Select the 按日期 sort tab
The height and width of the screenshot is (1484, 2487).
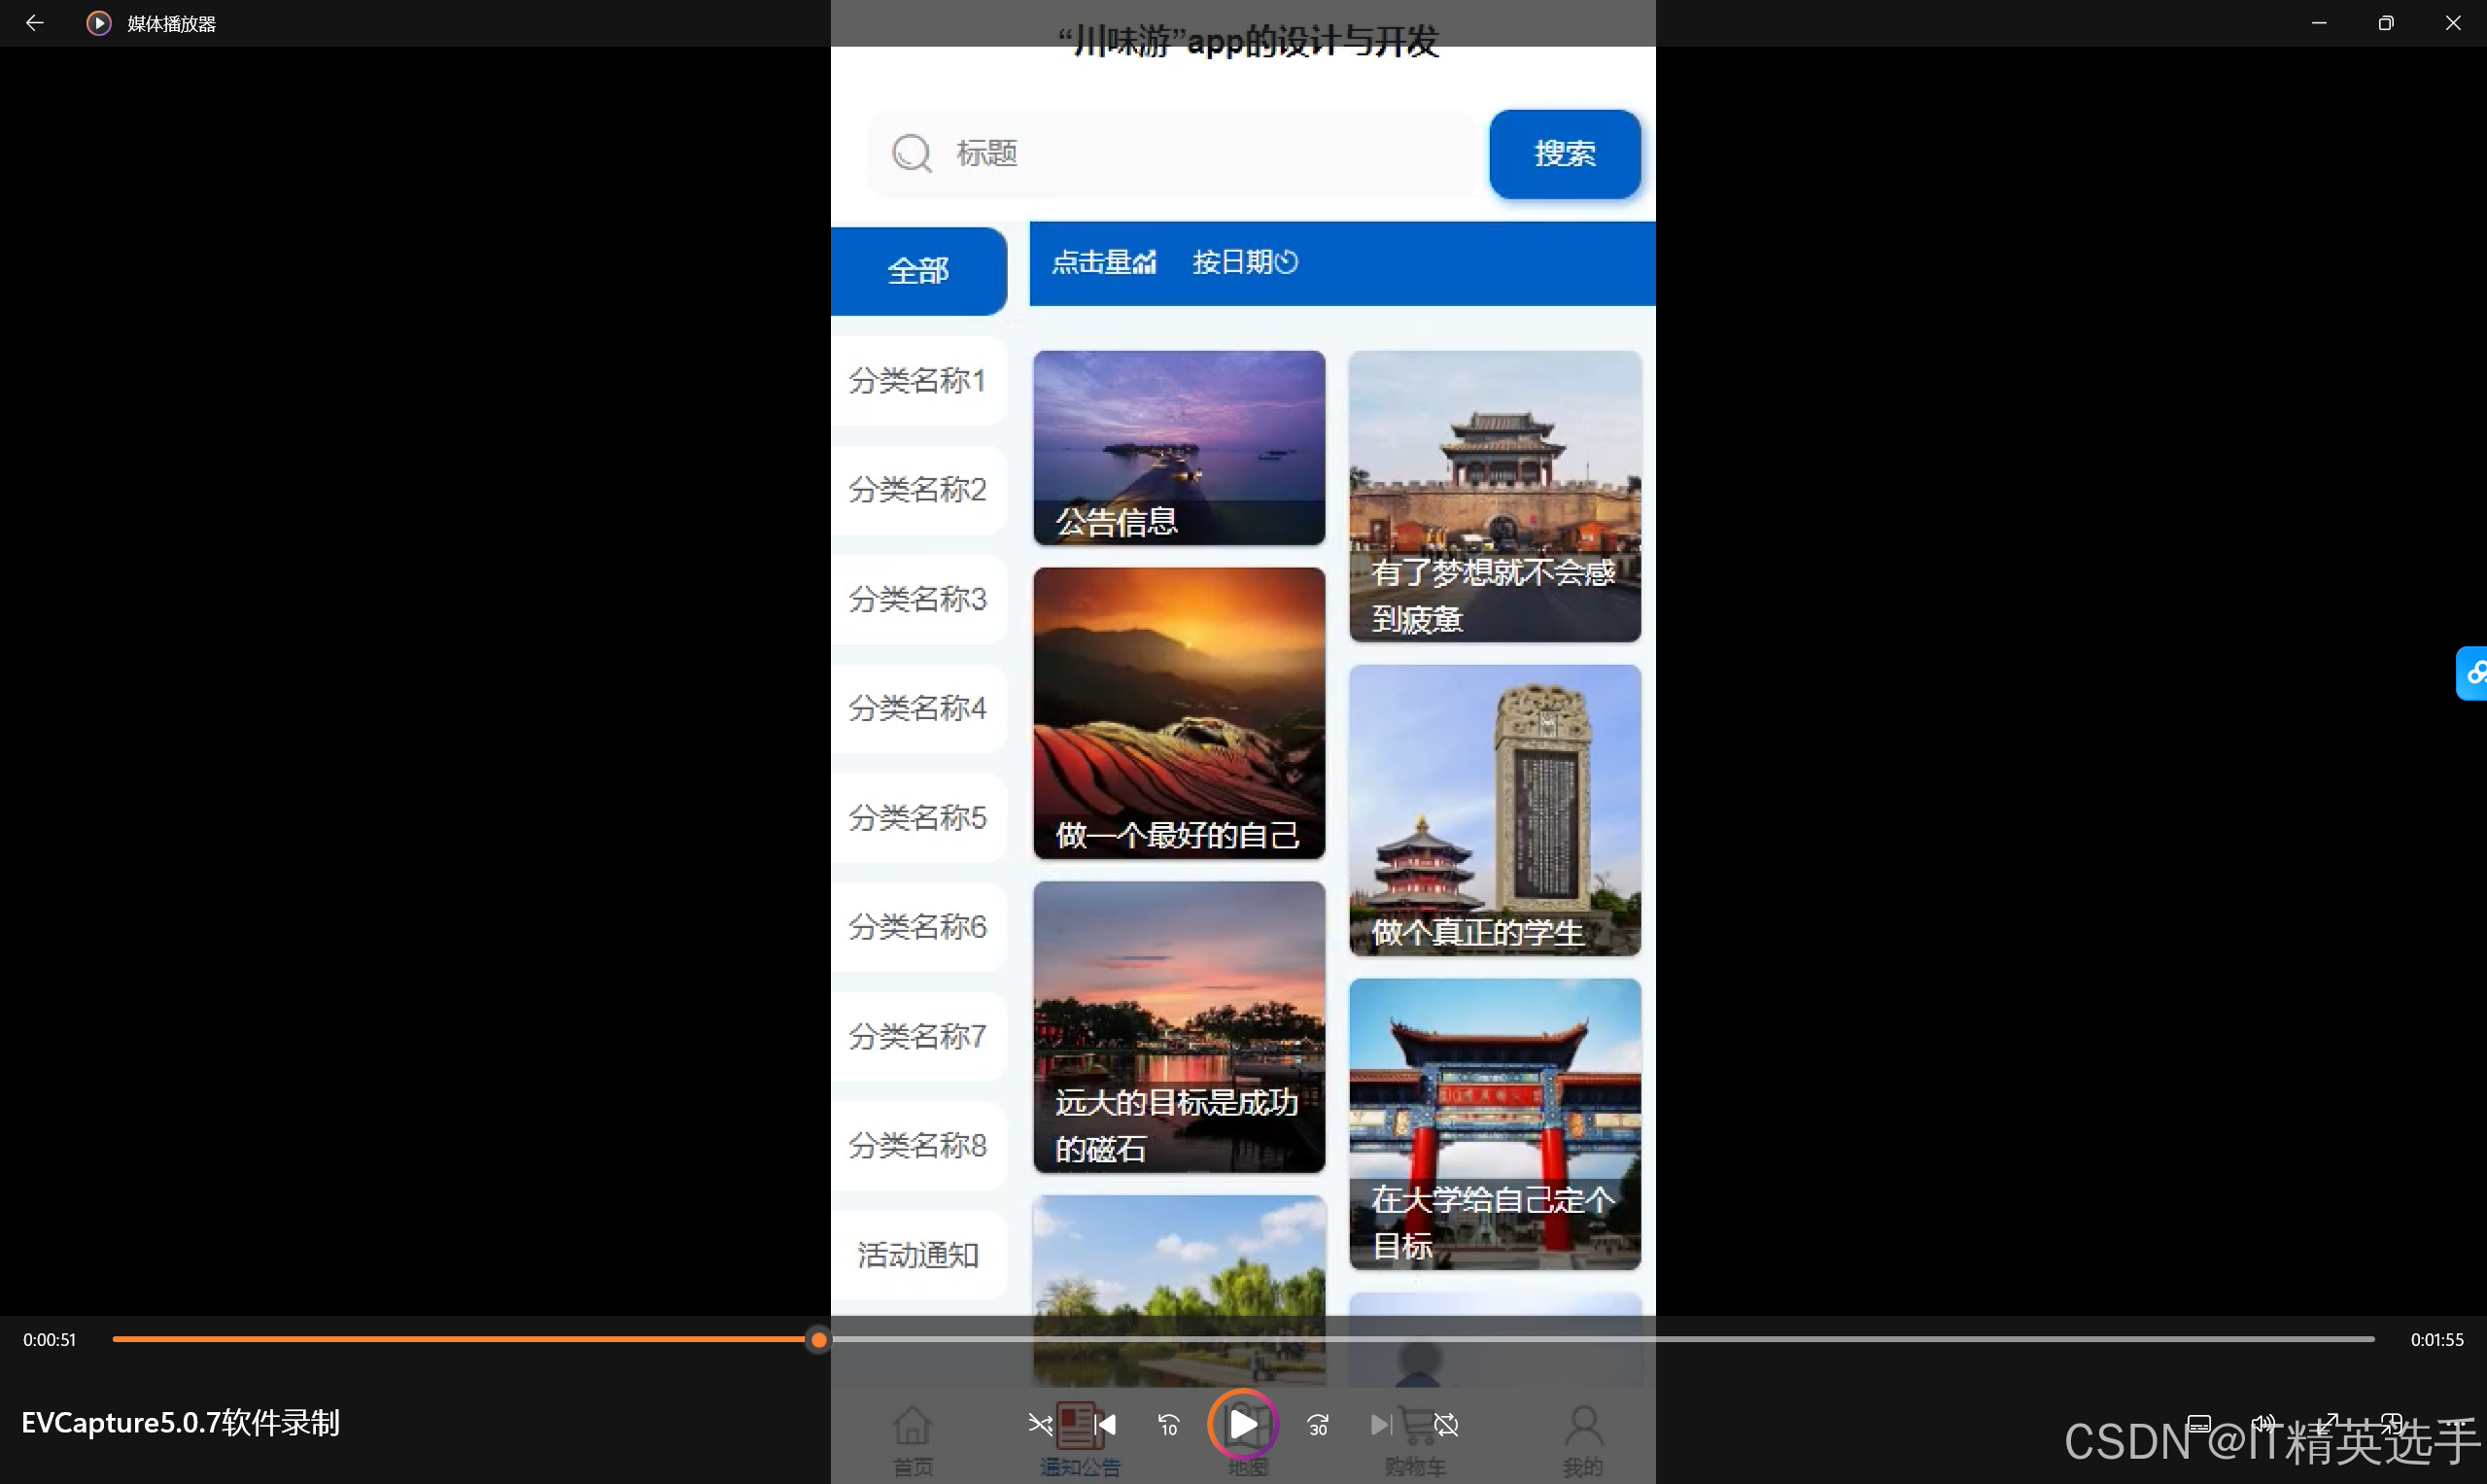pyautogui.click(x=1244, y=262)
